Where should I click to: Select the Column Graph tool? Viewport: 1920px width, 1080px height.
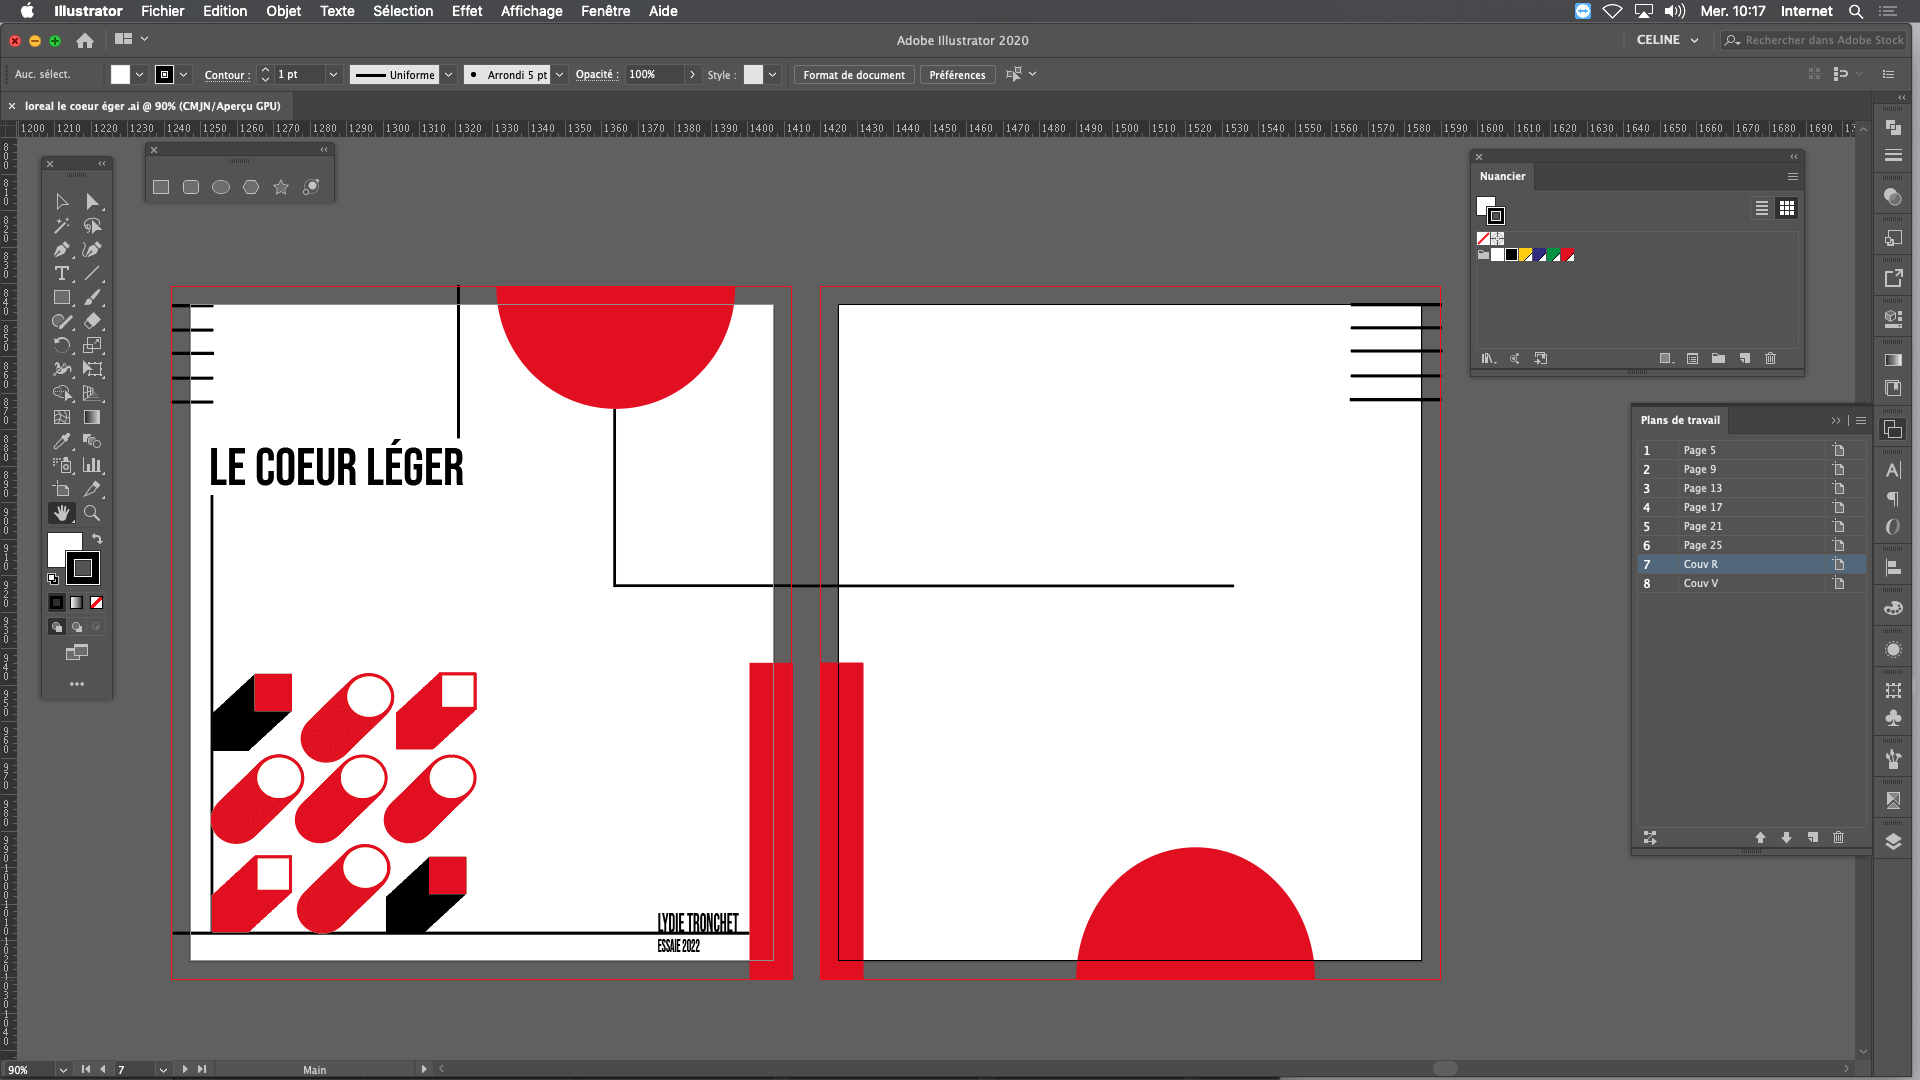point(92,466)
